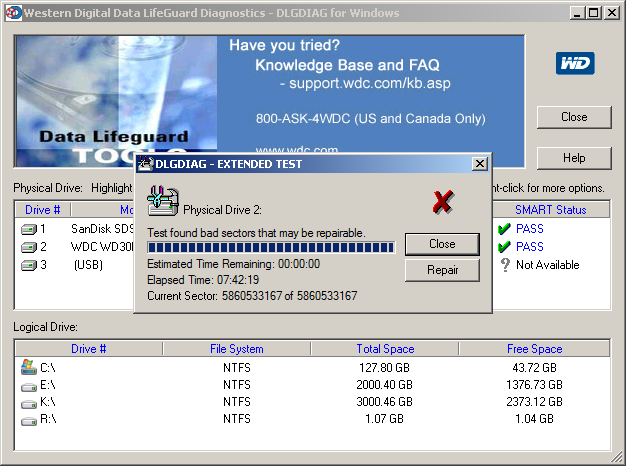Maximize the main diagnostics window
The height and width of the screenshot is (466, 626).
594,13
